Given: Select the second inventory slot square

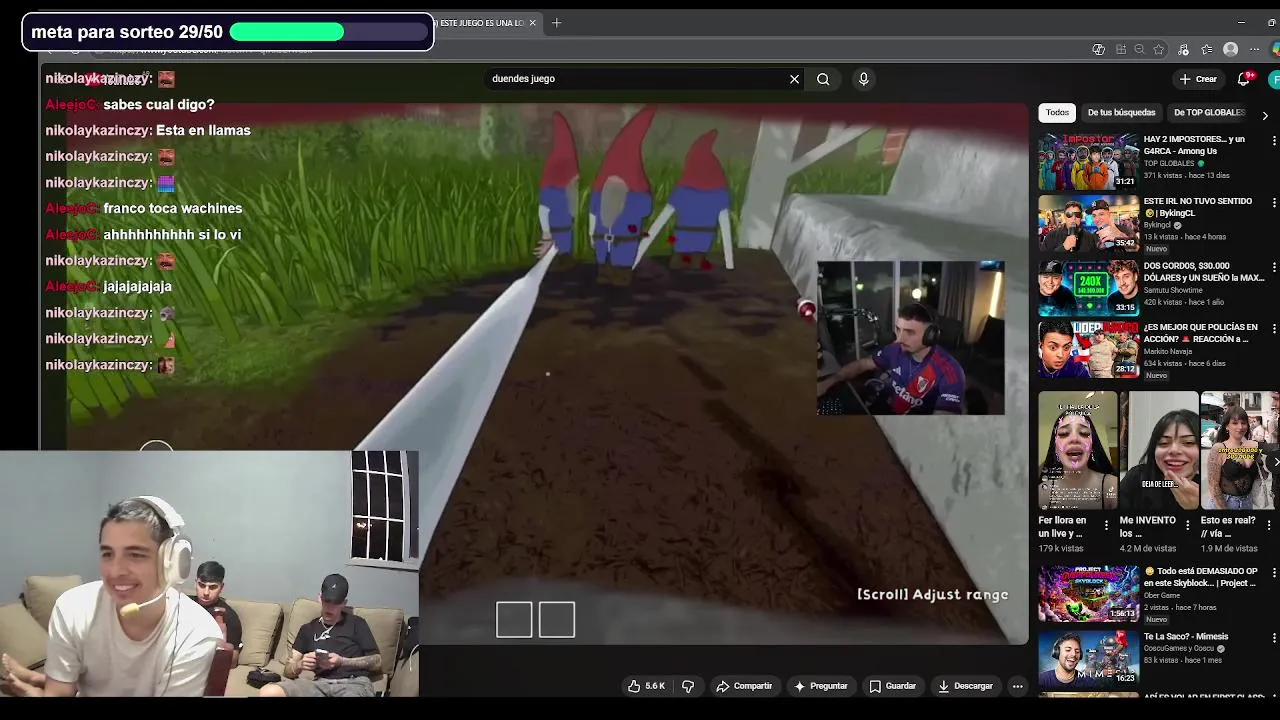Looking at the screenshot, I should tap(557, 620).
